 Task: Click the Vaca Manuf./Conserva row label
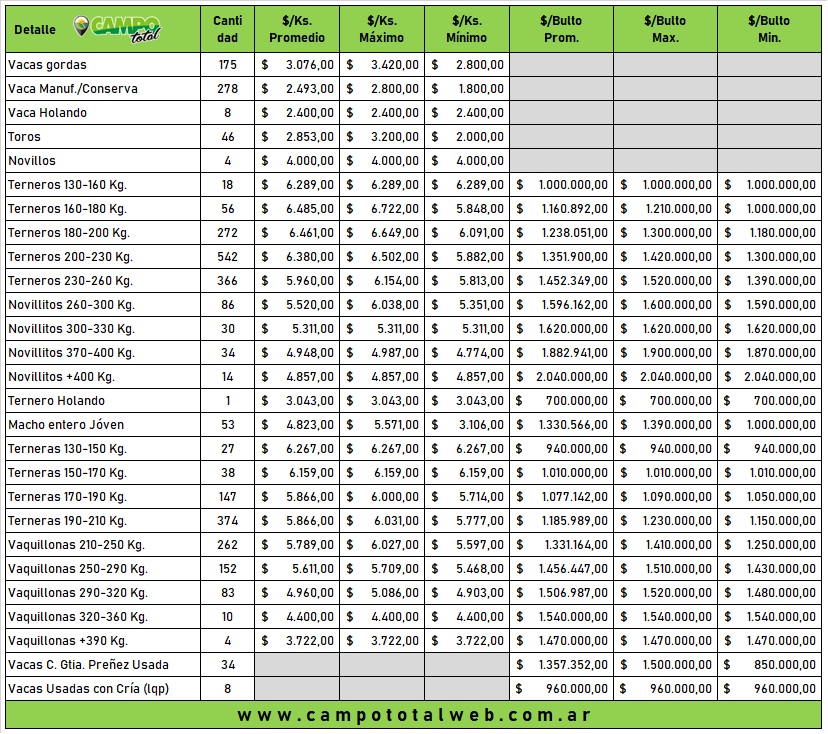point(72,89)
